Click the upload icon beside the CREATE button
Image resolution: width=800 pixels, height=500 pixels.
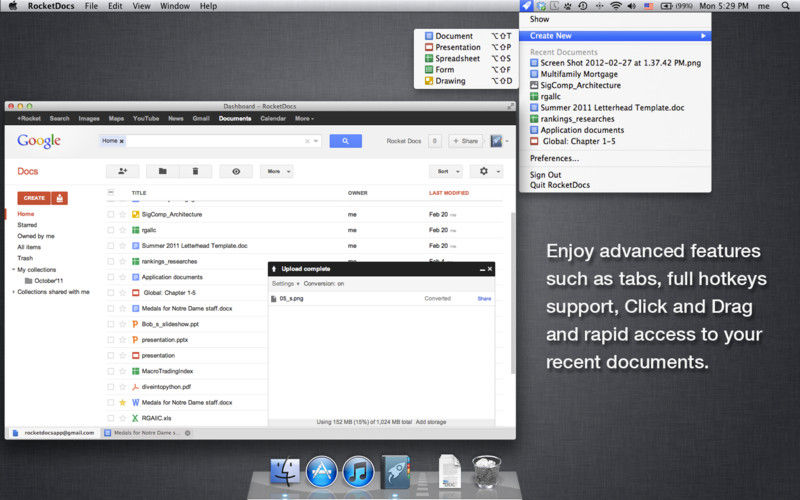[60, 198]
